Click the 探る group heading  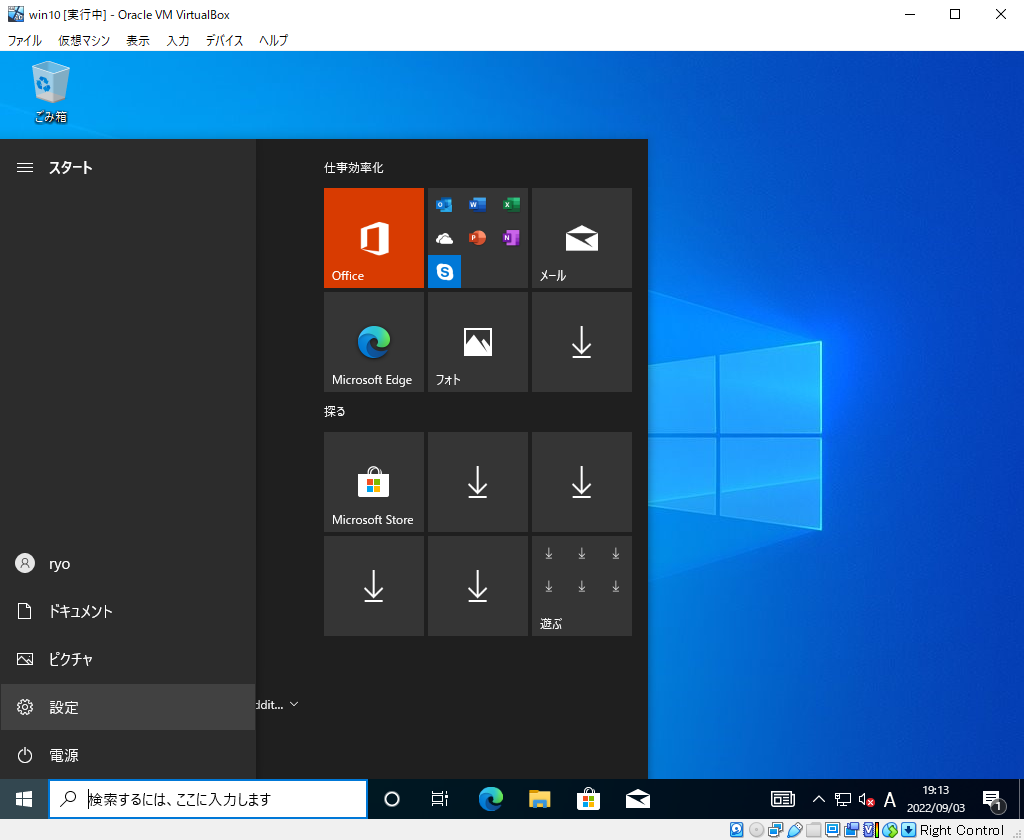[x=334, y=412]
